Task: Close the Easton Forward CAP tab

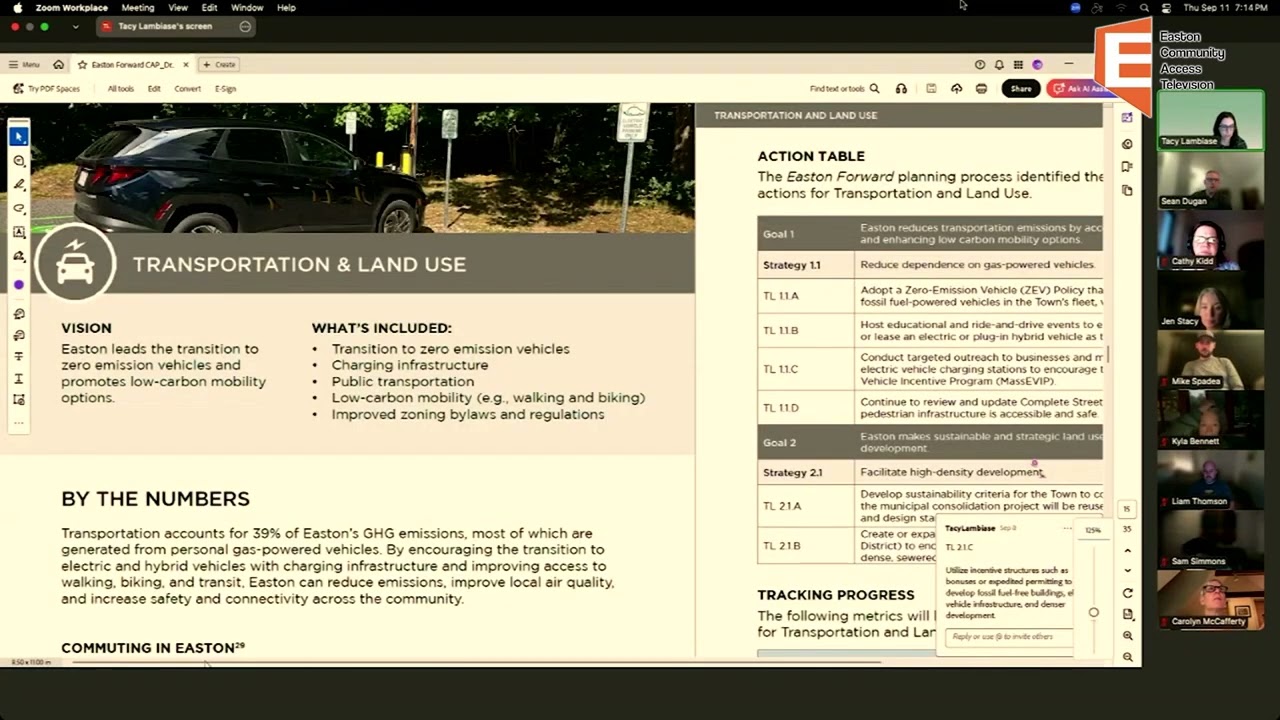Action: [x=185, y=64]
